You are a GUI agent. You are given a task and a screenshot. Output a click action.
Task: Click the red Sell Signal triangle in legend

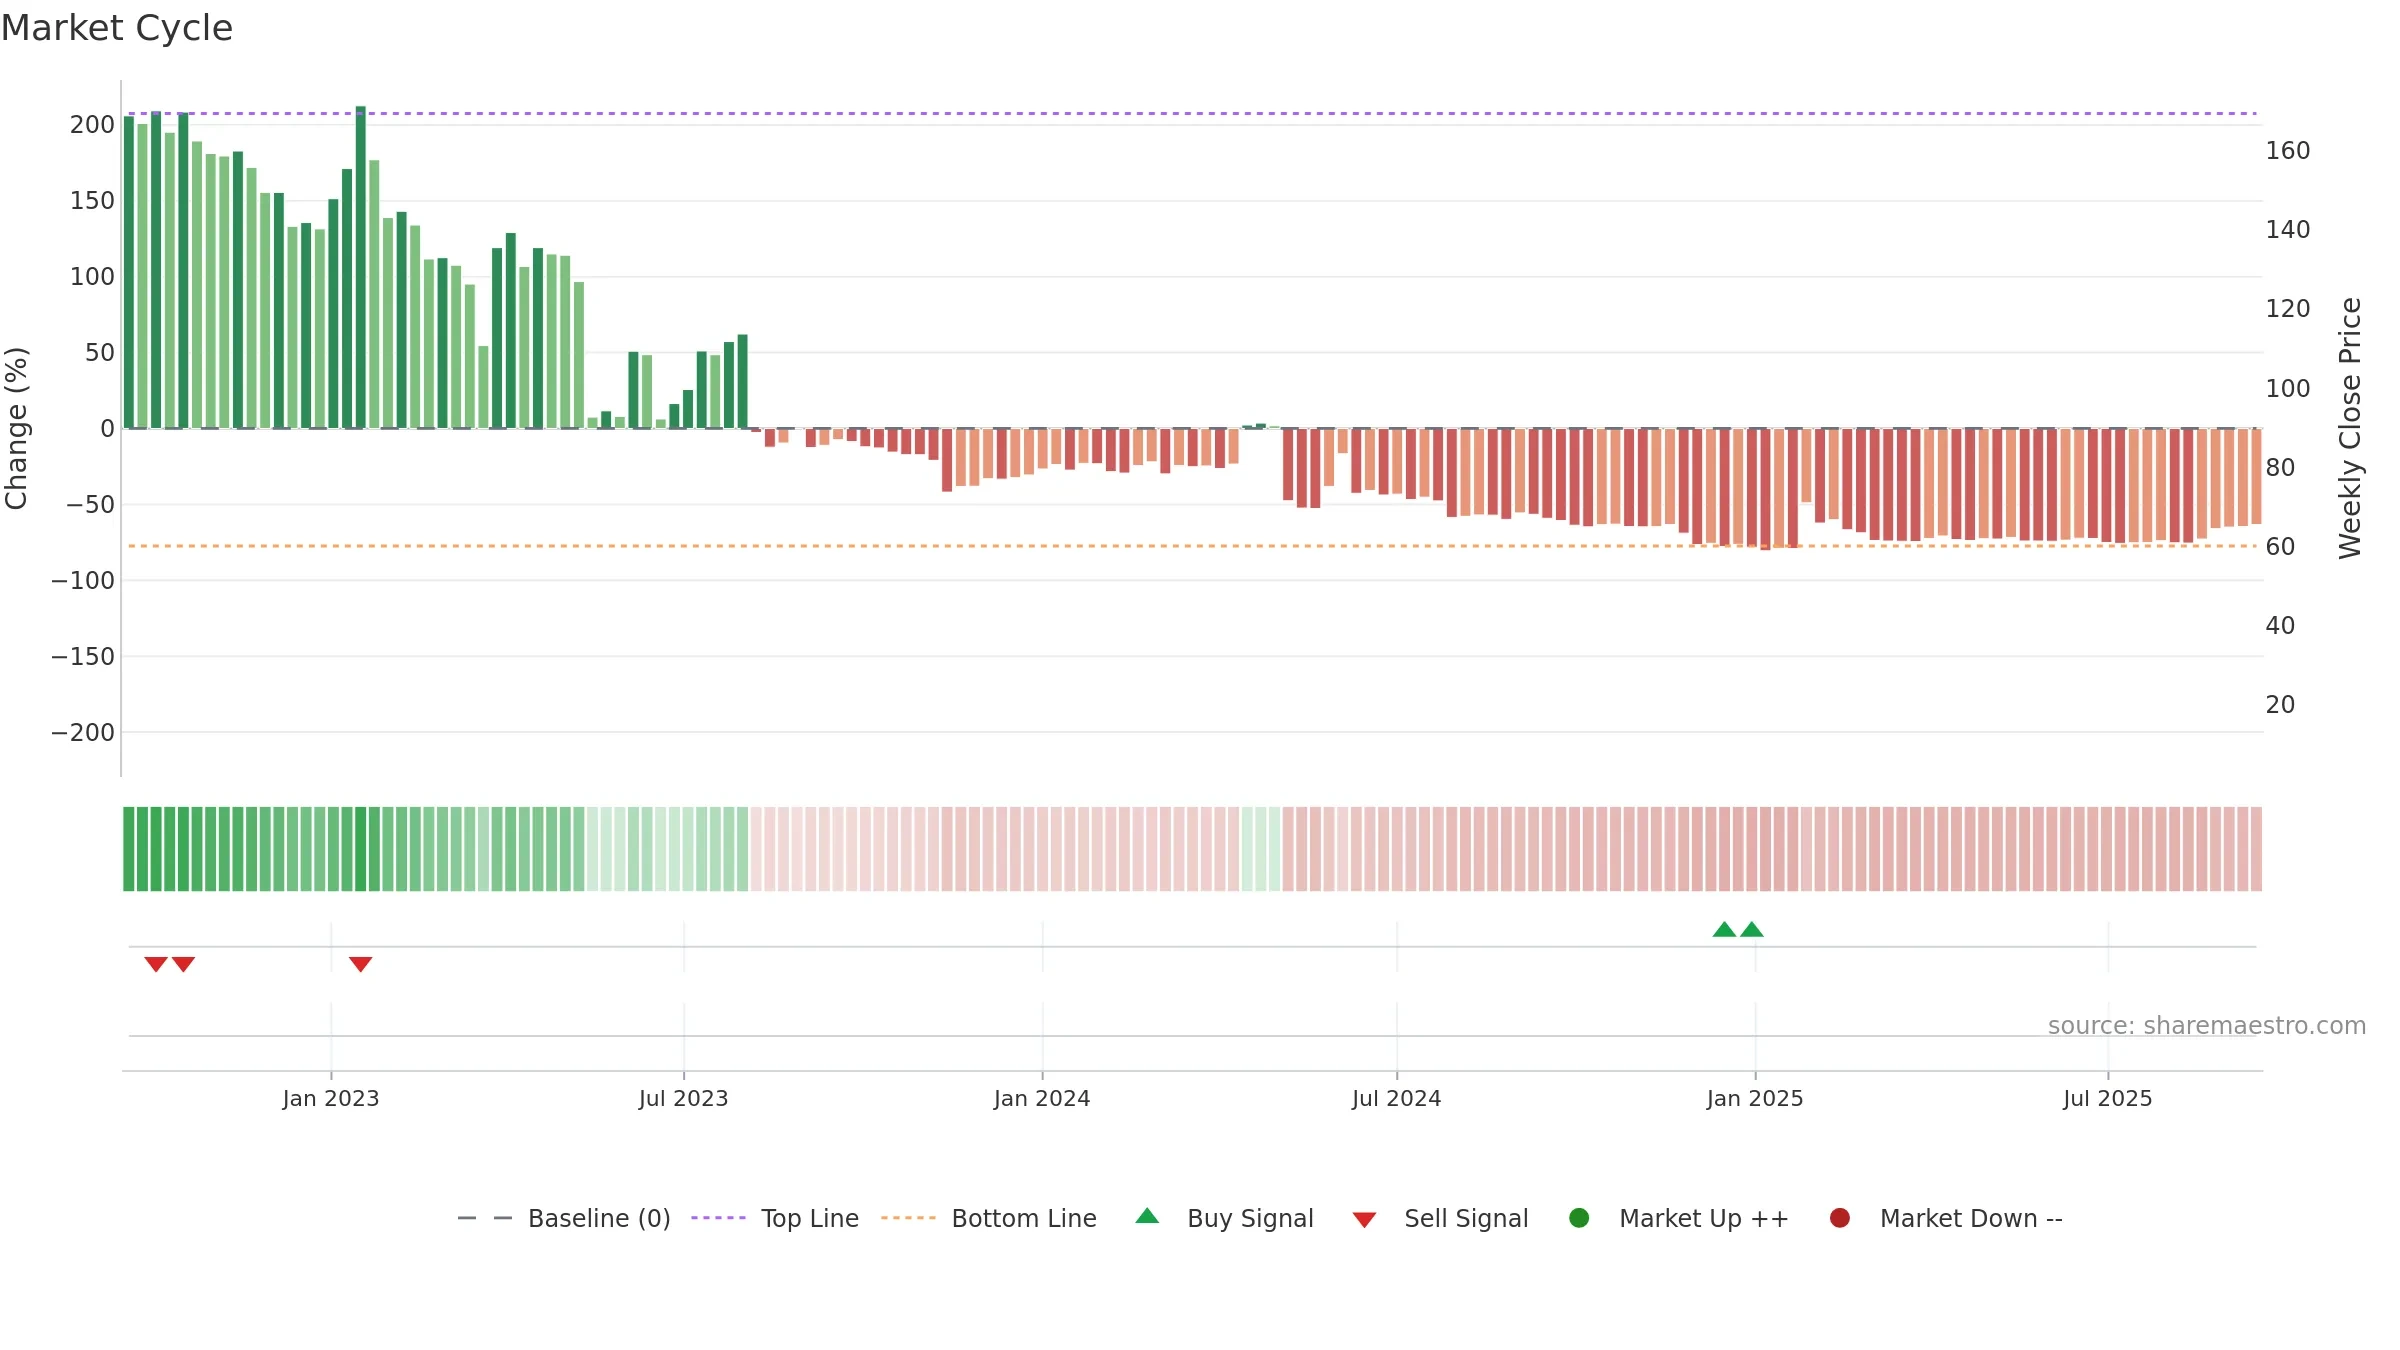click(1365, 1220)
